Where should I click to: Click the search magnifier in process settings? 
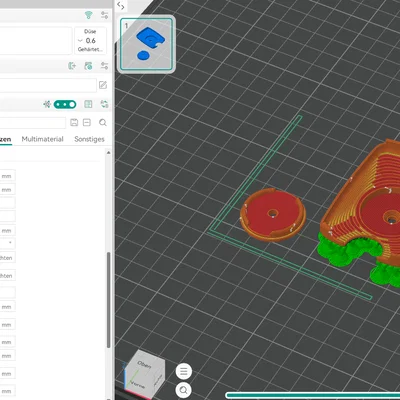[x=103, y=122]
